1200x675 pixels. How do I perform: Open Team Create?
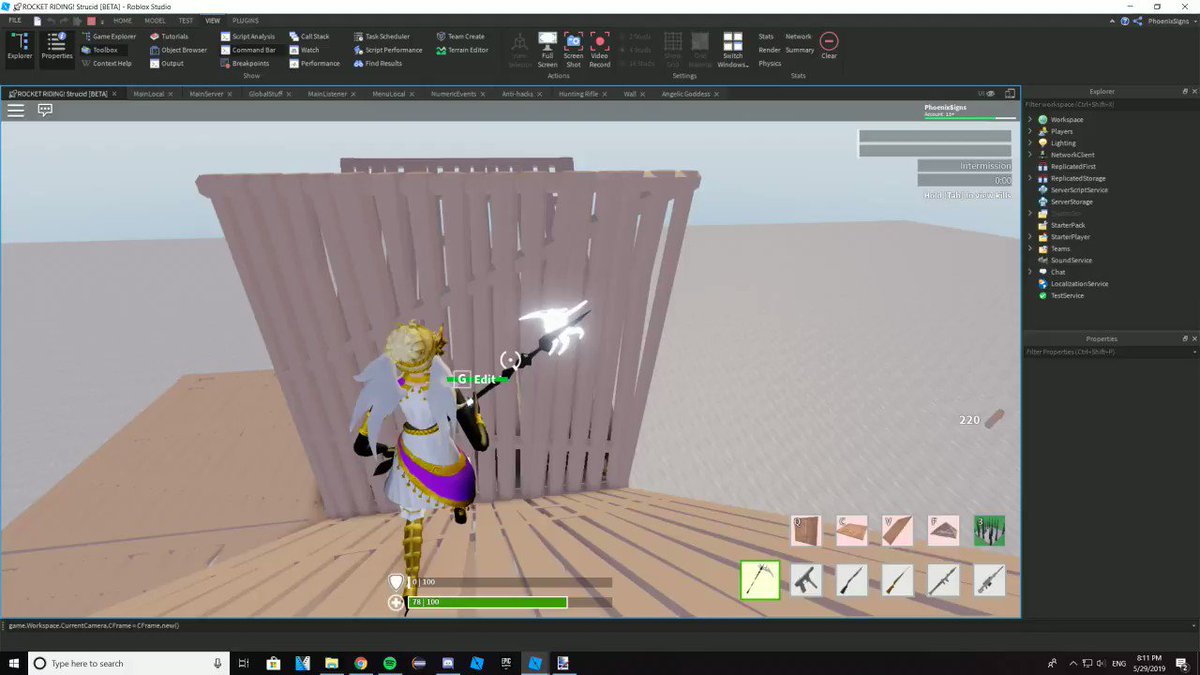(461, 36)
